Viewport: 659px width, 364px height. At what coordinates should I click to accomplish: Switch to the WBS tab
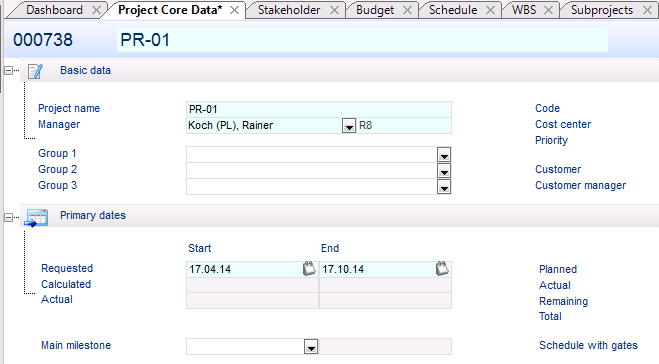click(x=524, y=10)
